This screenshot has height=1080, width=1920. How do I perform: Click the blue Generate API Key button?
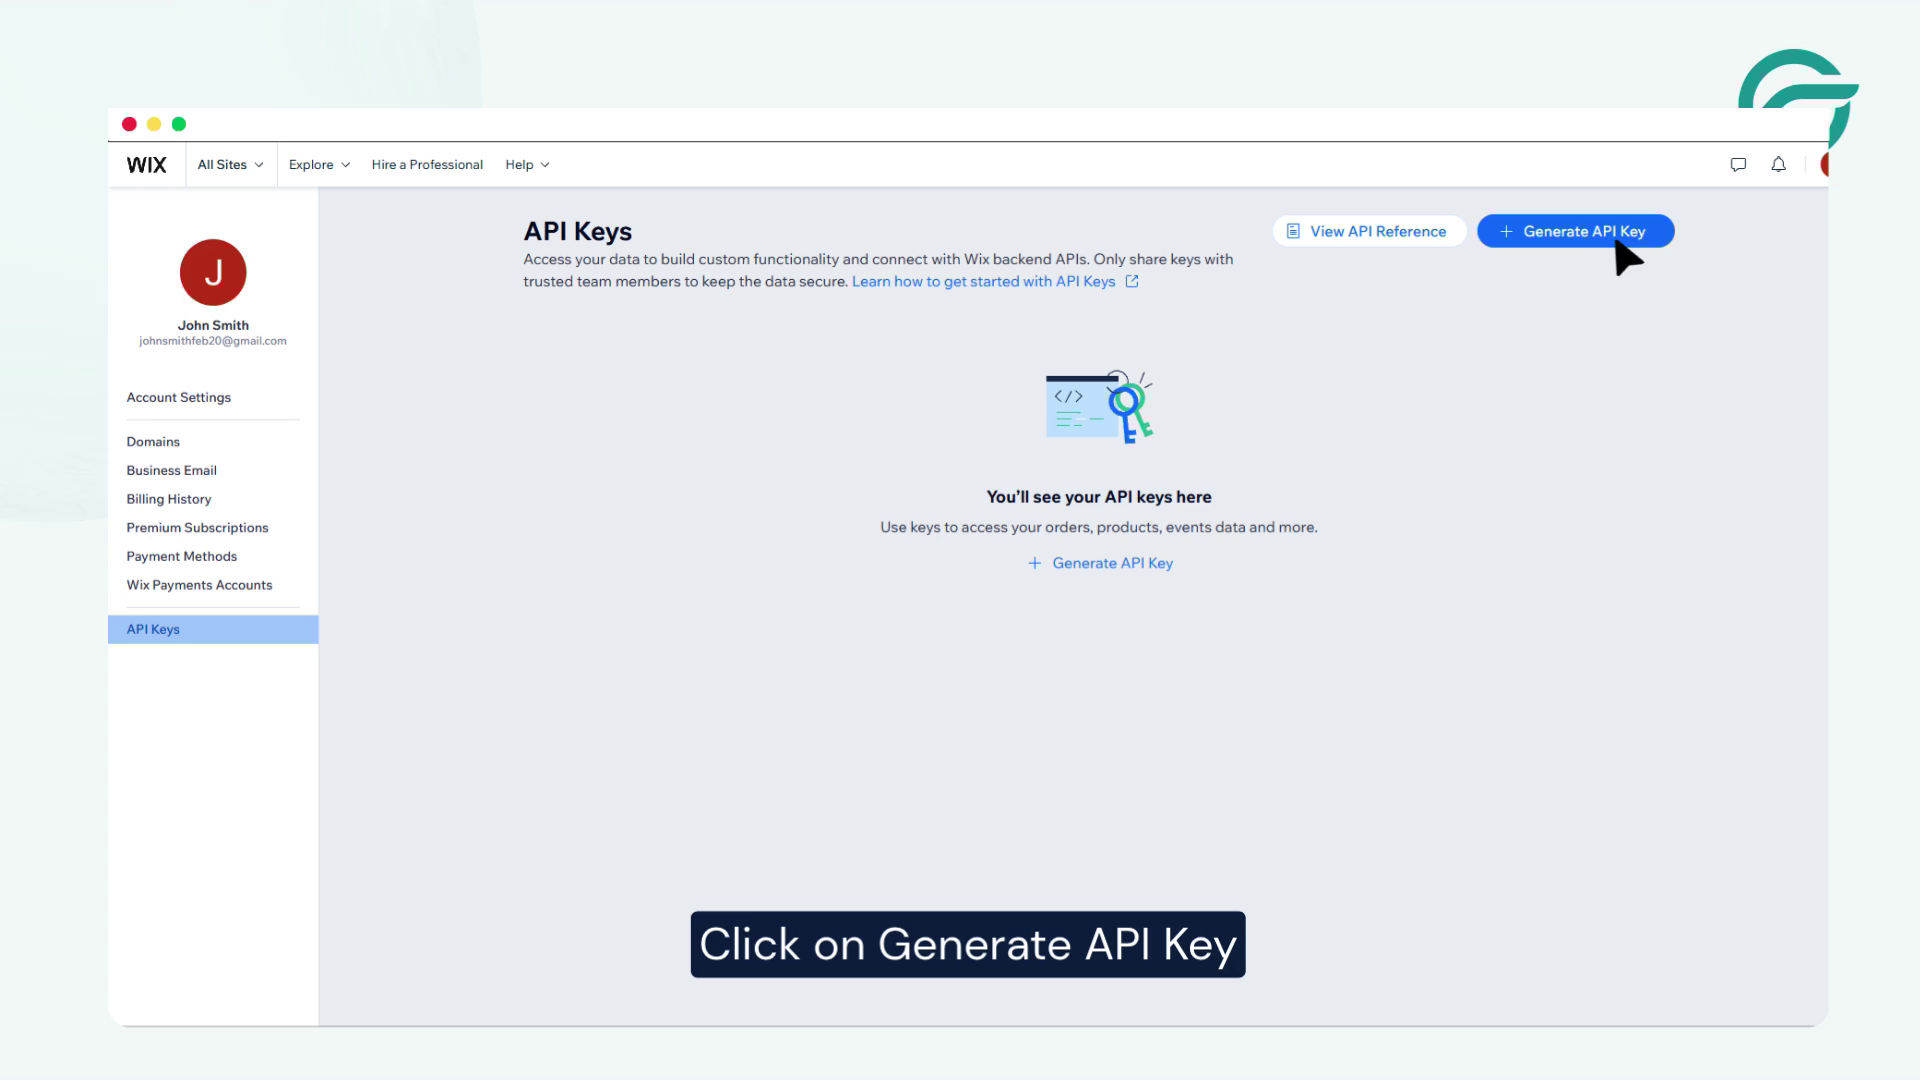1575,231
